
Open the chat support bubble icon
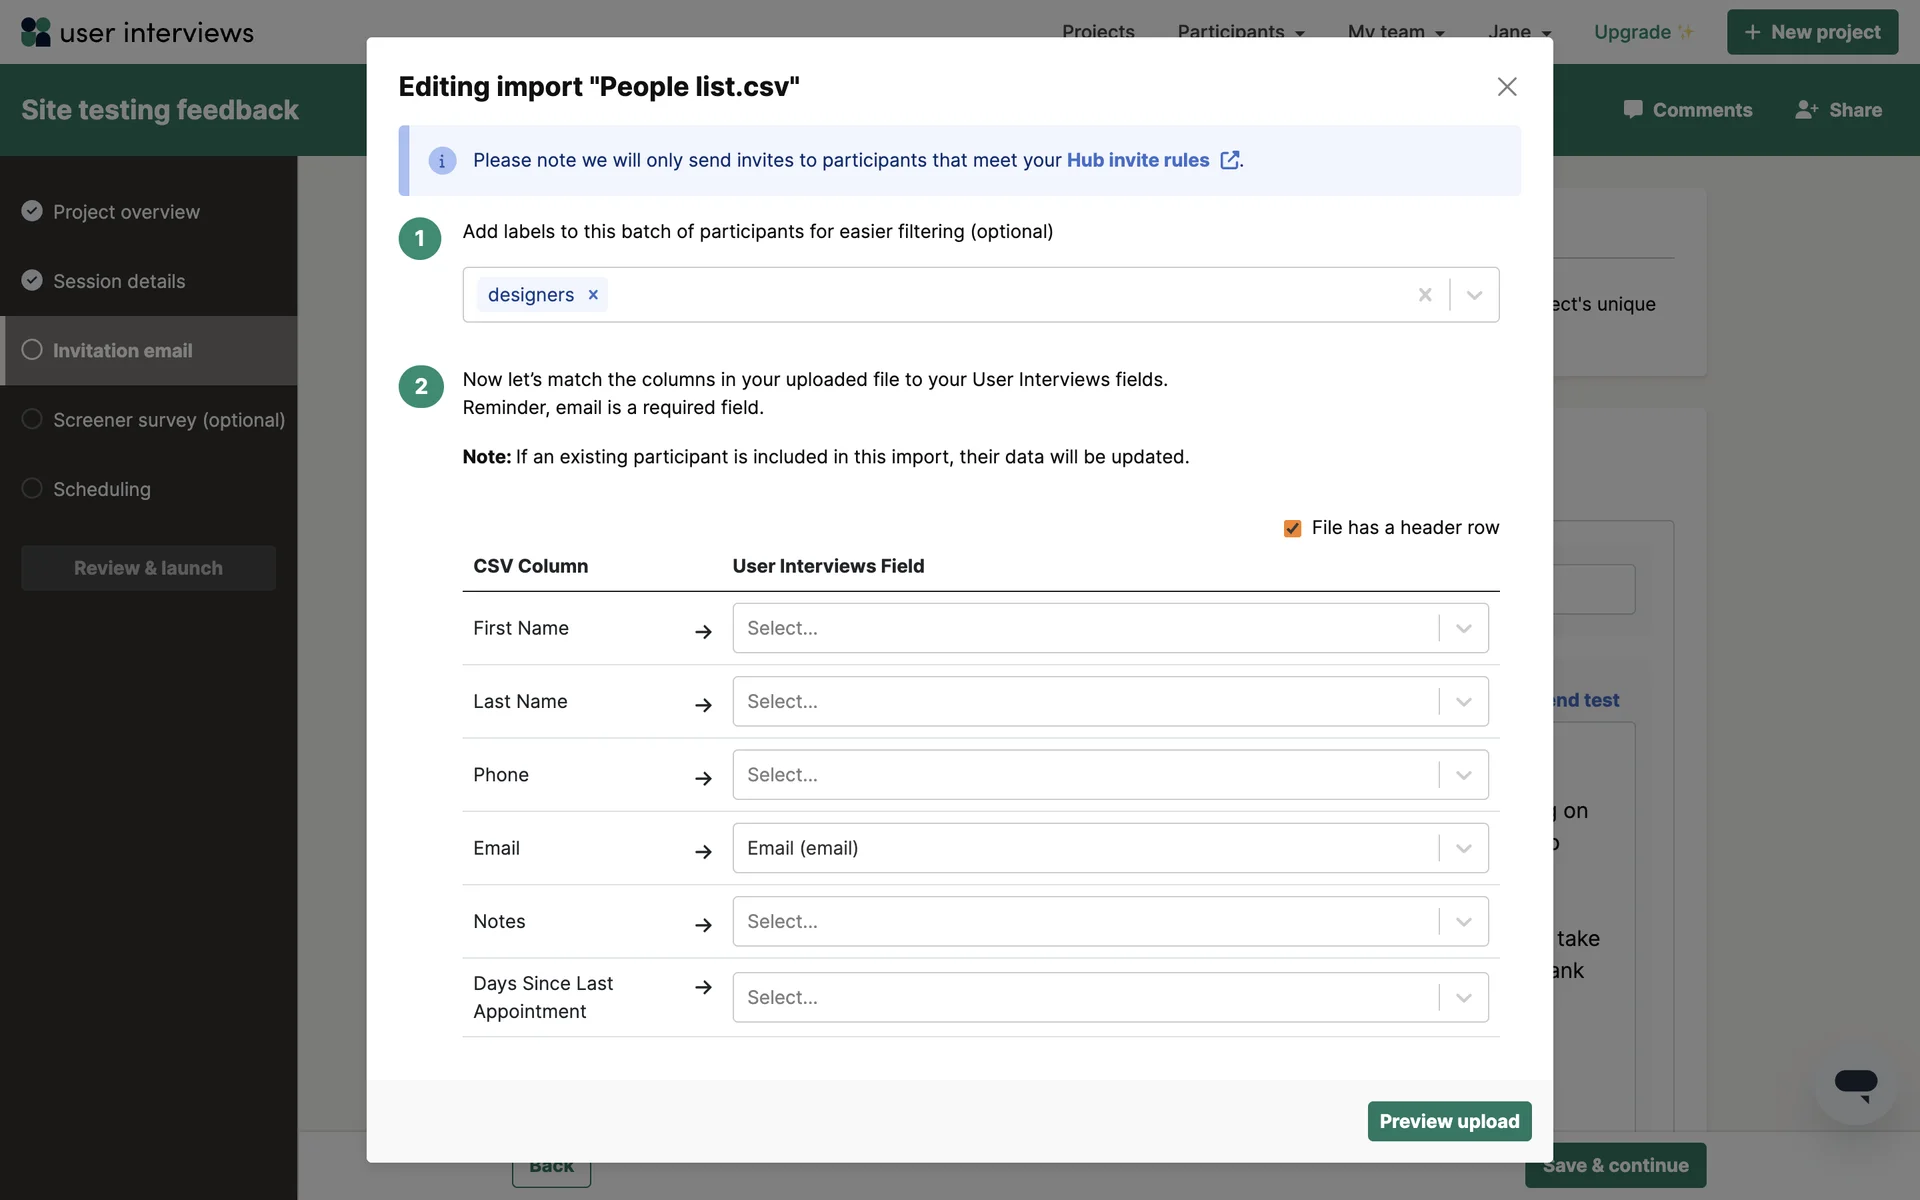coord(1855,1084)
